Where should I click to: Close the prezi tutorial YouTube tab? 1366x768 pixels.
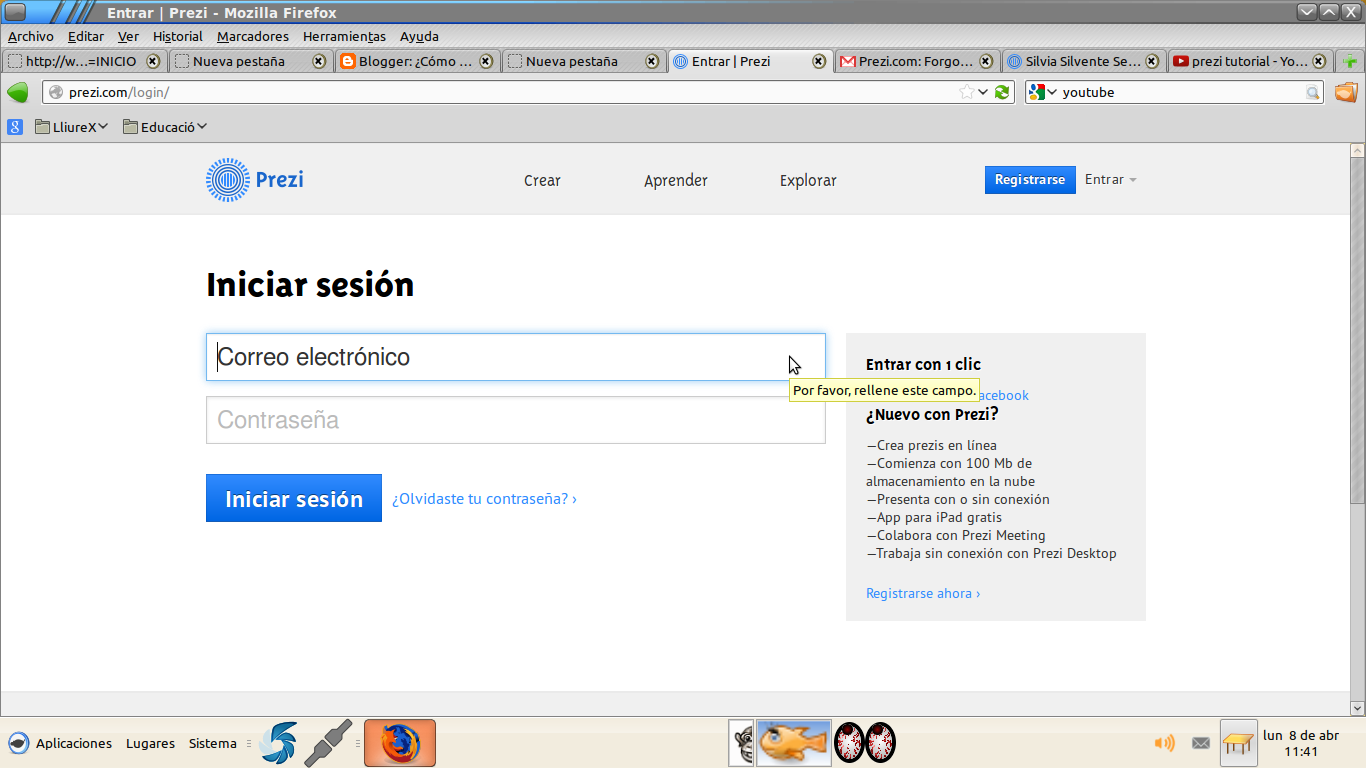click(x=1319, y=61)
